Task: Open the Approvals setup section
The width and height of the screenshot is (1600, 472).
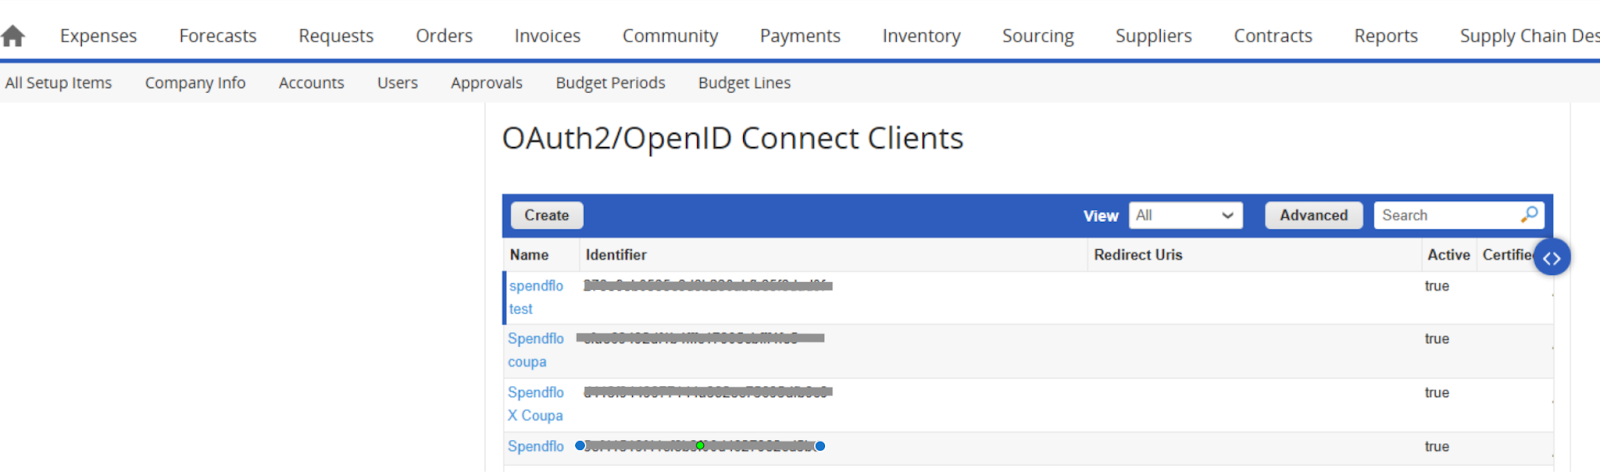Action: (x=486, y=83)
